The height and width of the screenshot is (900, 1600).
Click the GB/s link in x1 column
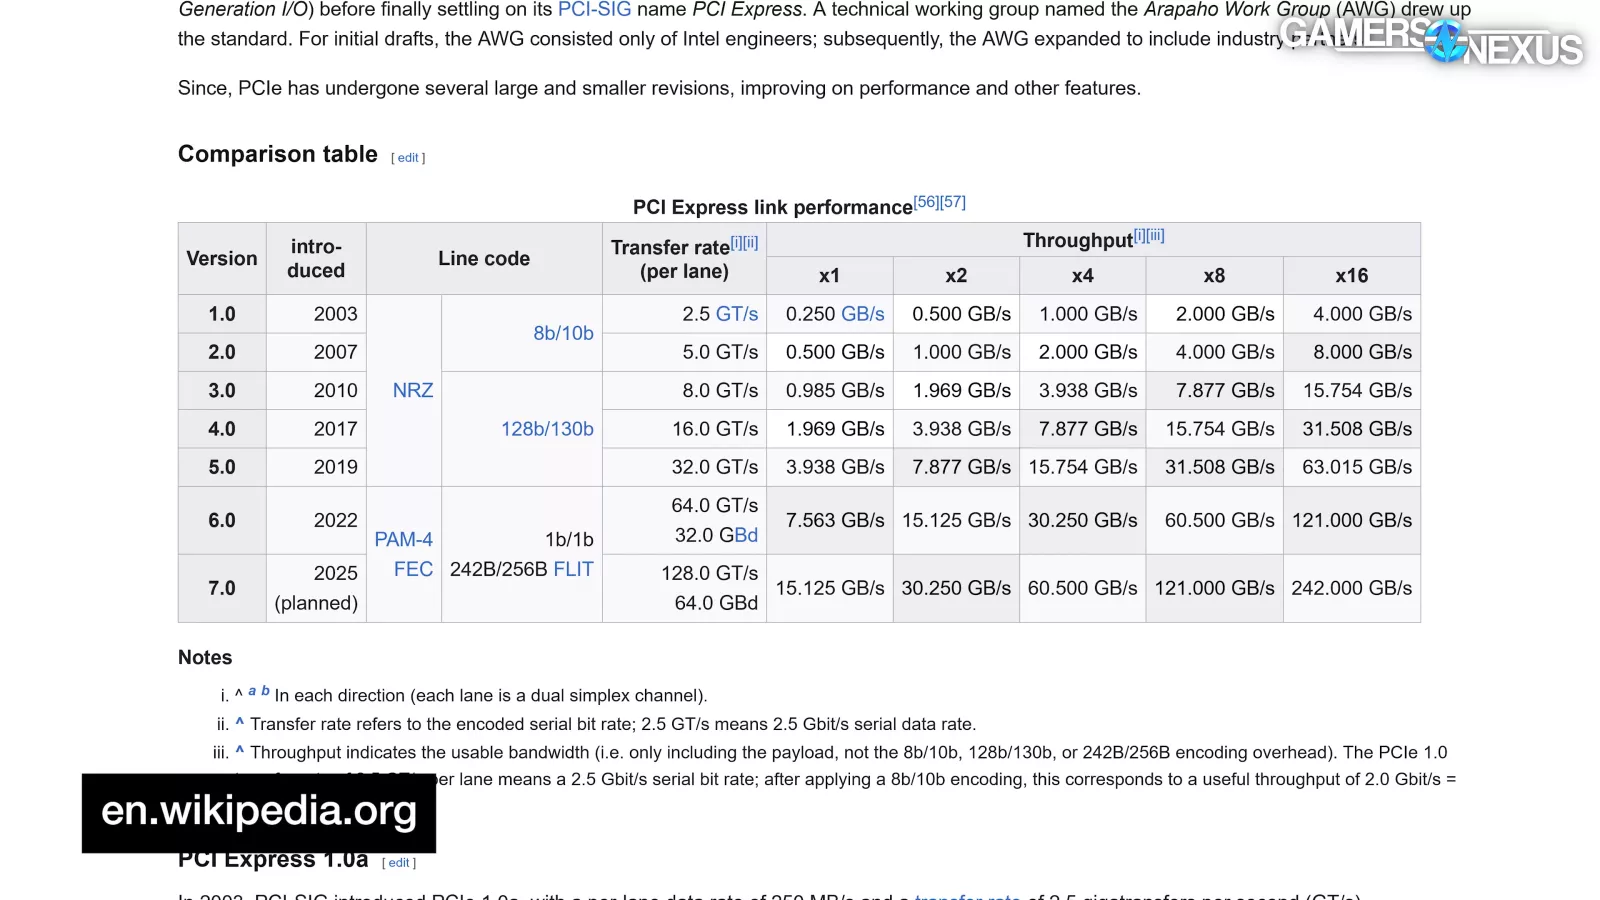click(862, 314)
